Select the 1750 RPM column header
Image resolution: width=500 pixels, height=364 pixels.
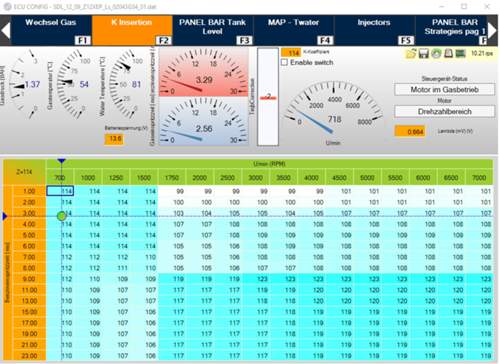(172, 177)
